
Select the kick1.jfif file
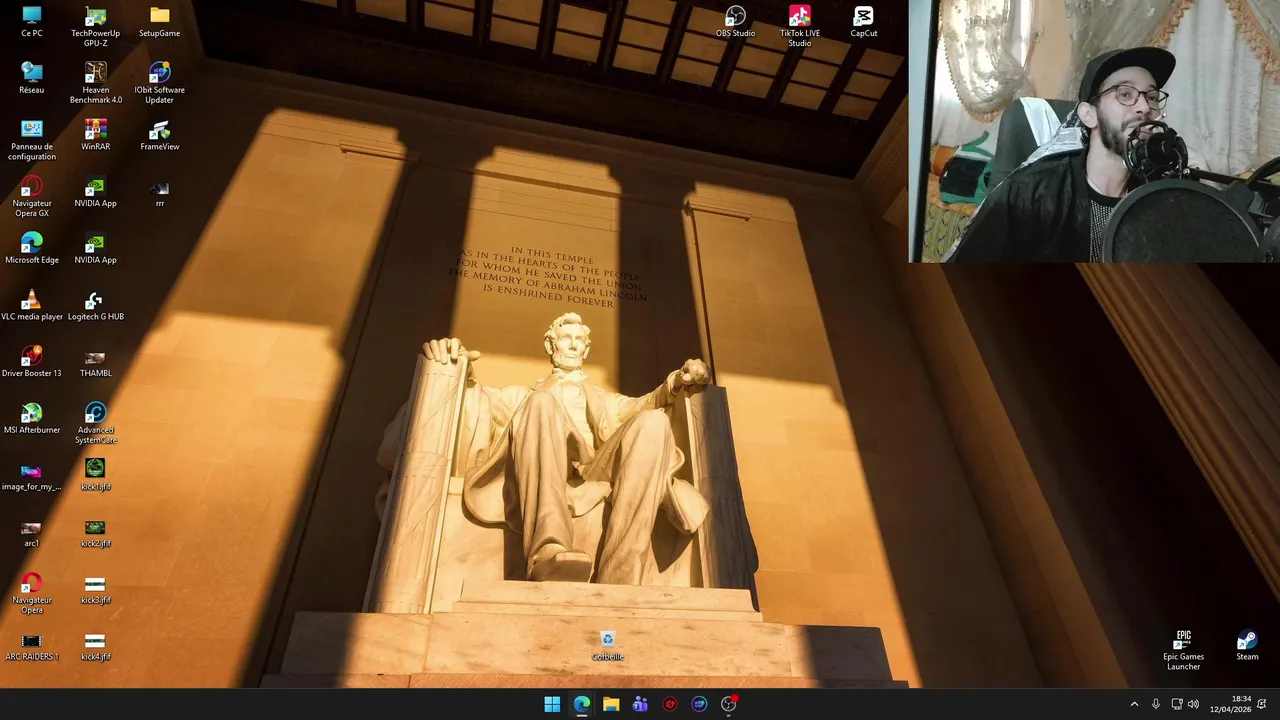[95, 475]
